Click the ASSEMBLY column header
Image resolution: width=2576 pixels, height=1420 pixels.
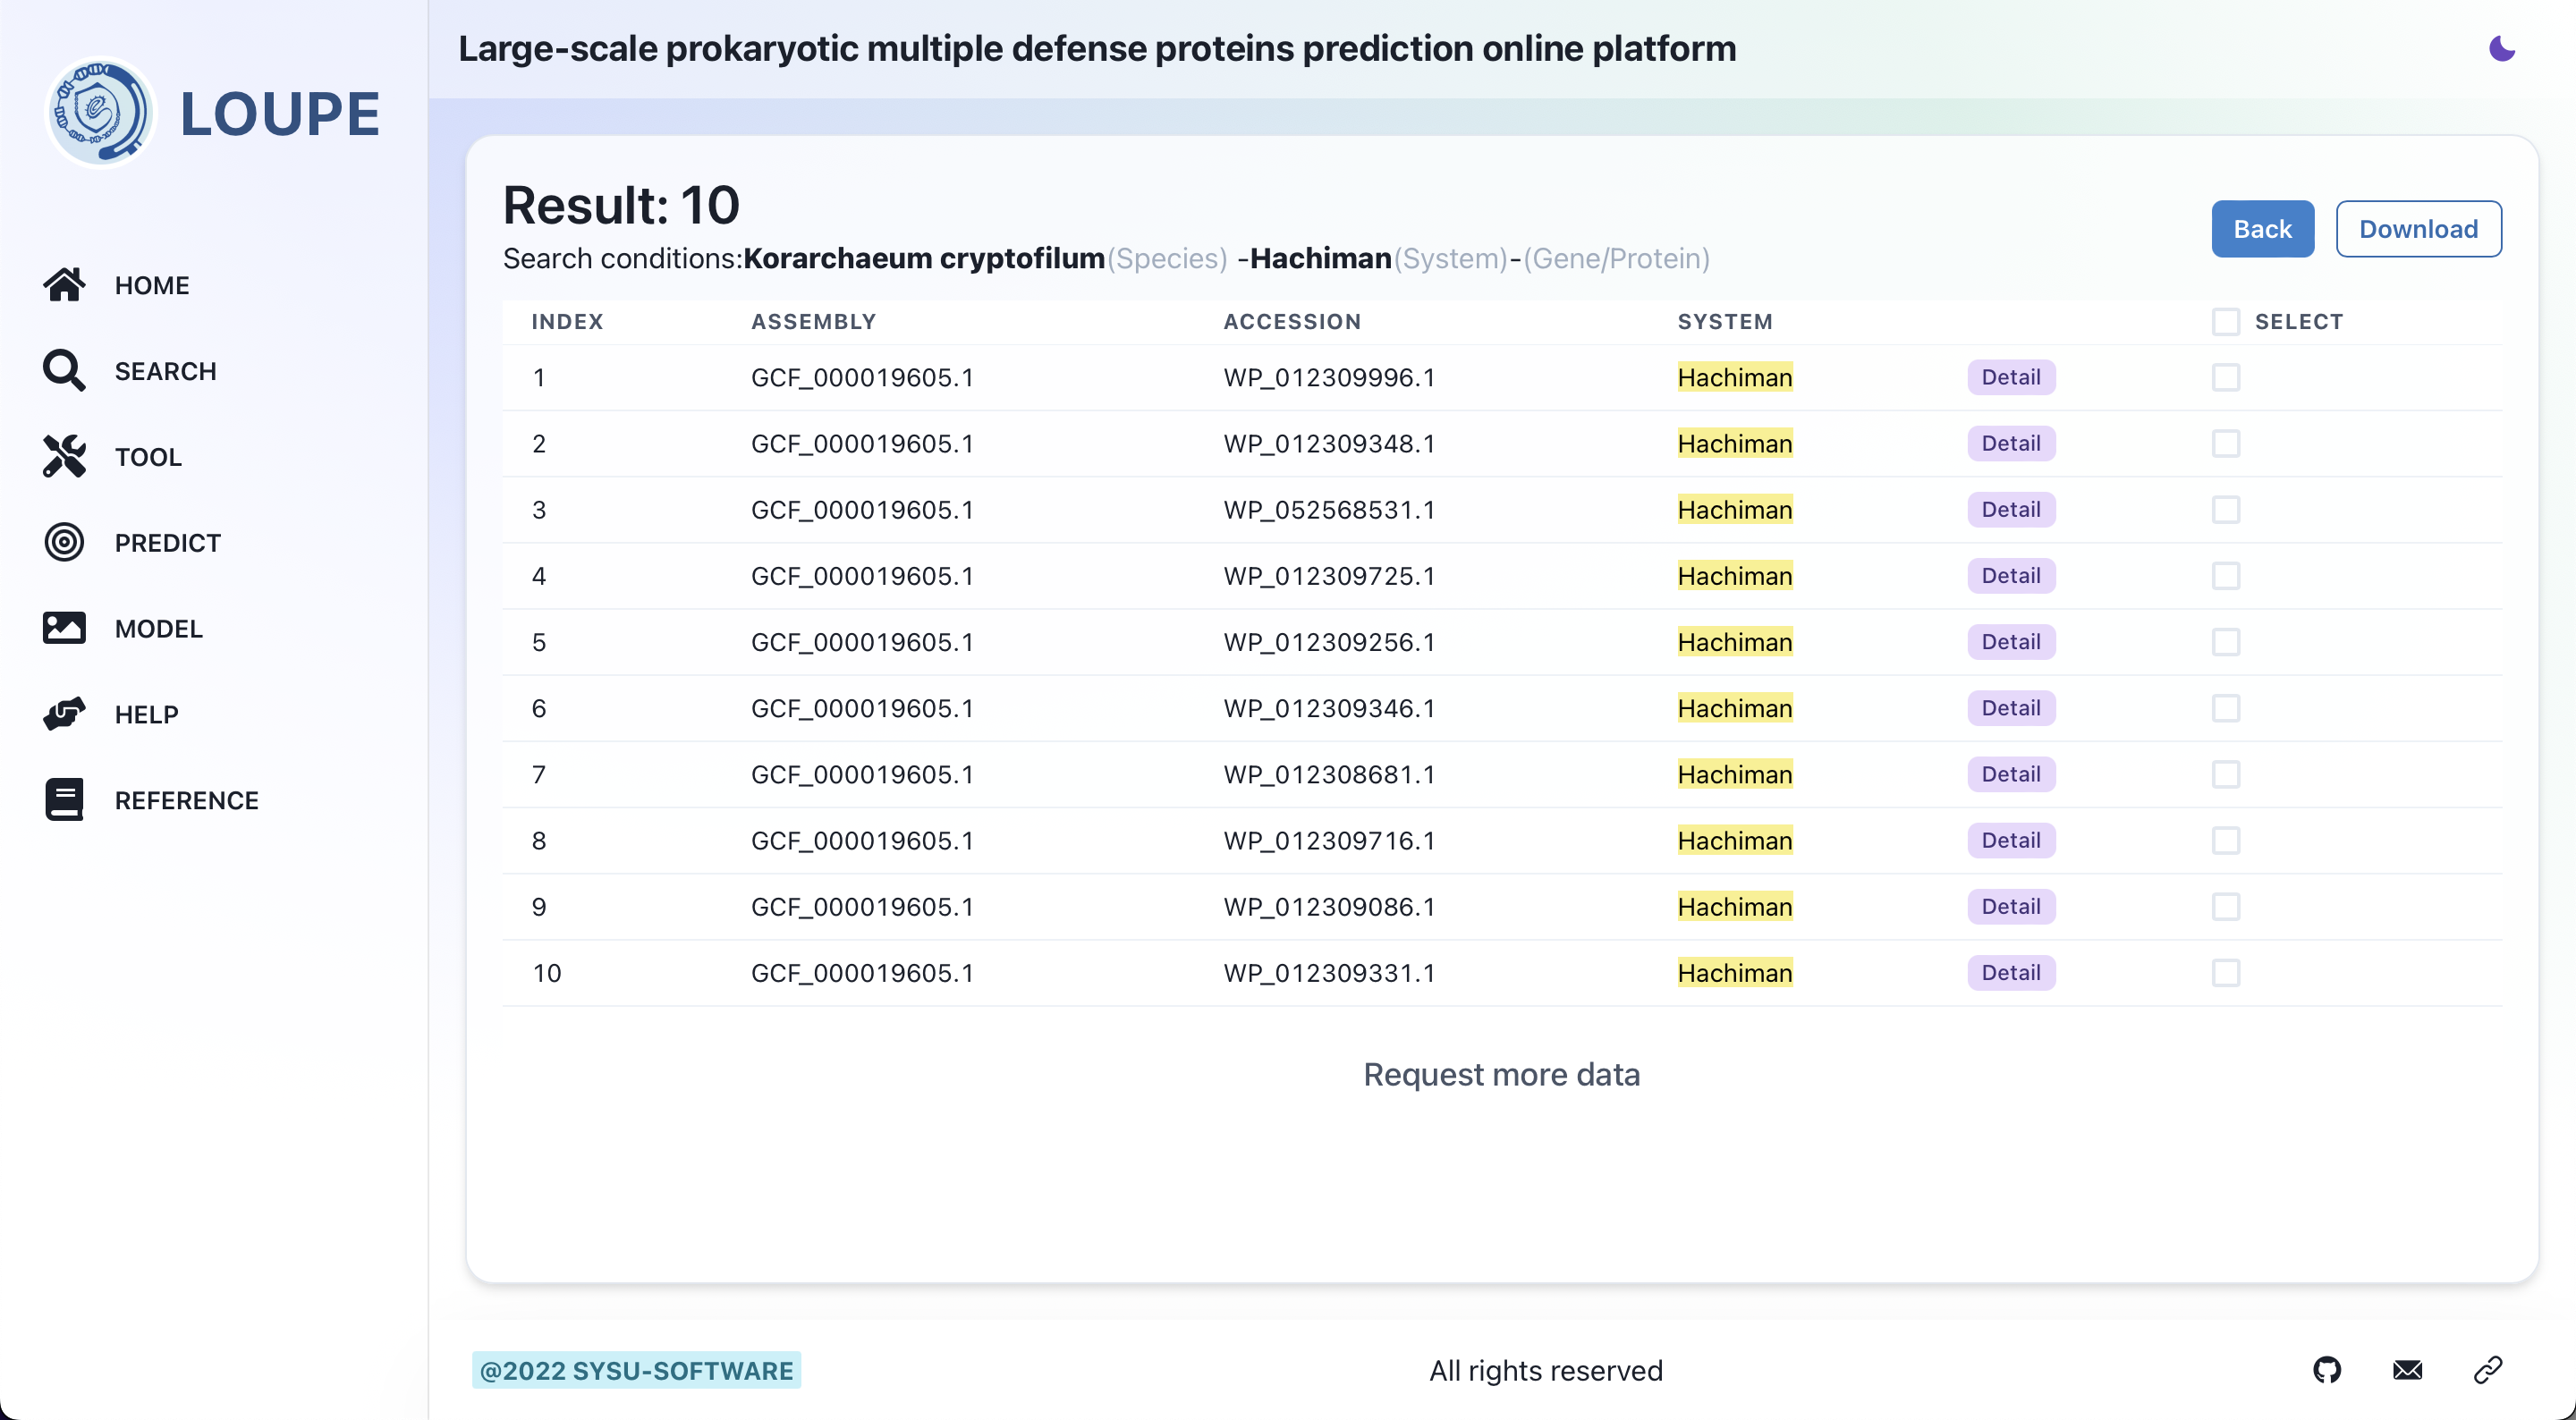pos(814,322)
